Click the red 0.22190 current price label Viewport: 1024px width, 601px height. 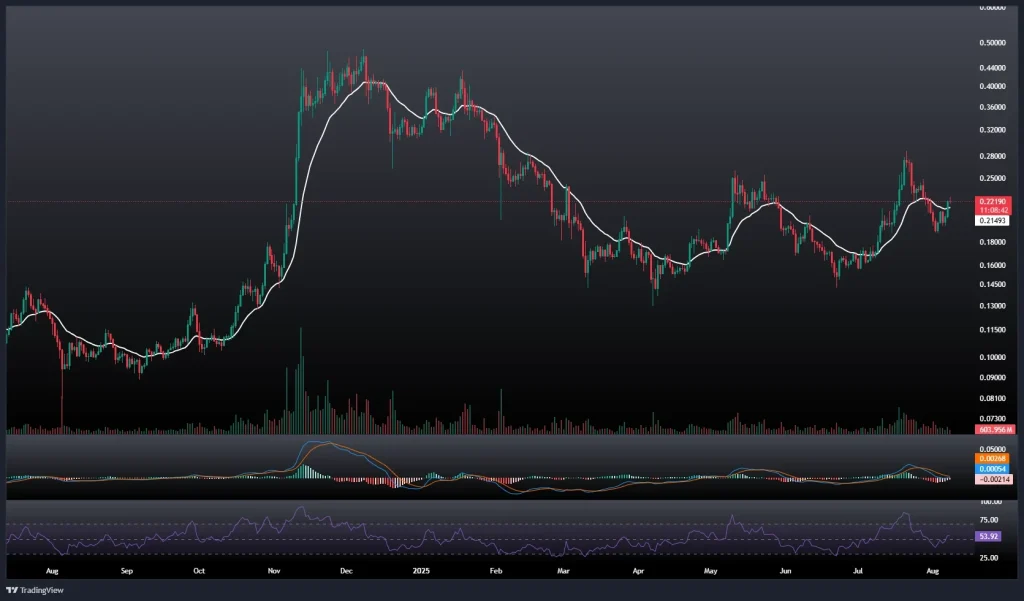[992, 203]
